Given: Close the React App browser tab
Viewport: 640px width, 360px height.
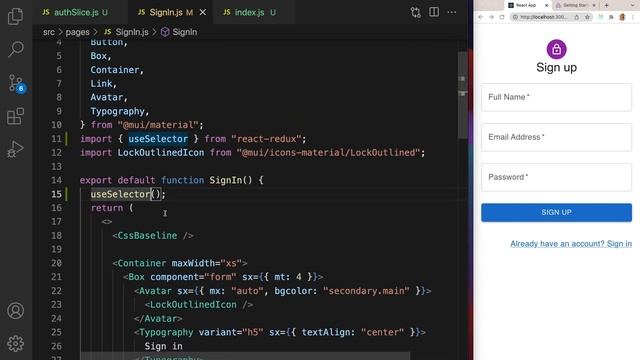Looking at the screenshot, I should (547, 5).
